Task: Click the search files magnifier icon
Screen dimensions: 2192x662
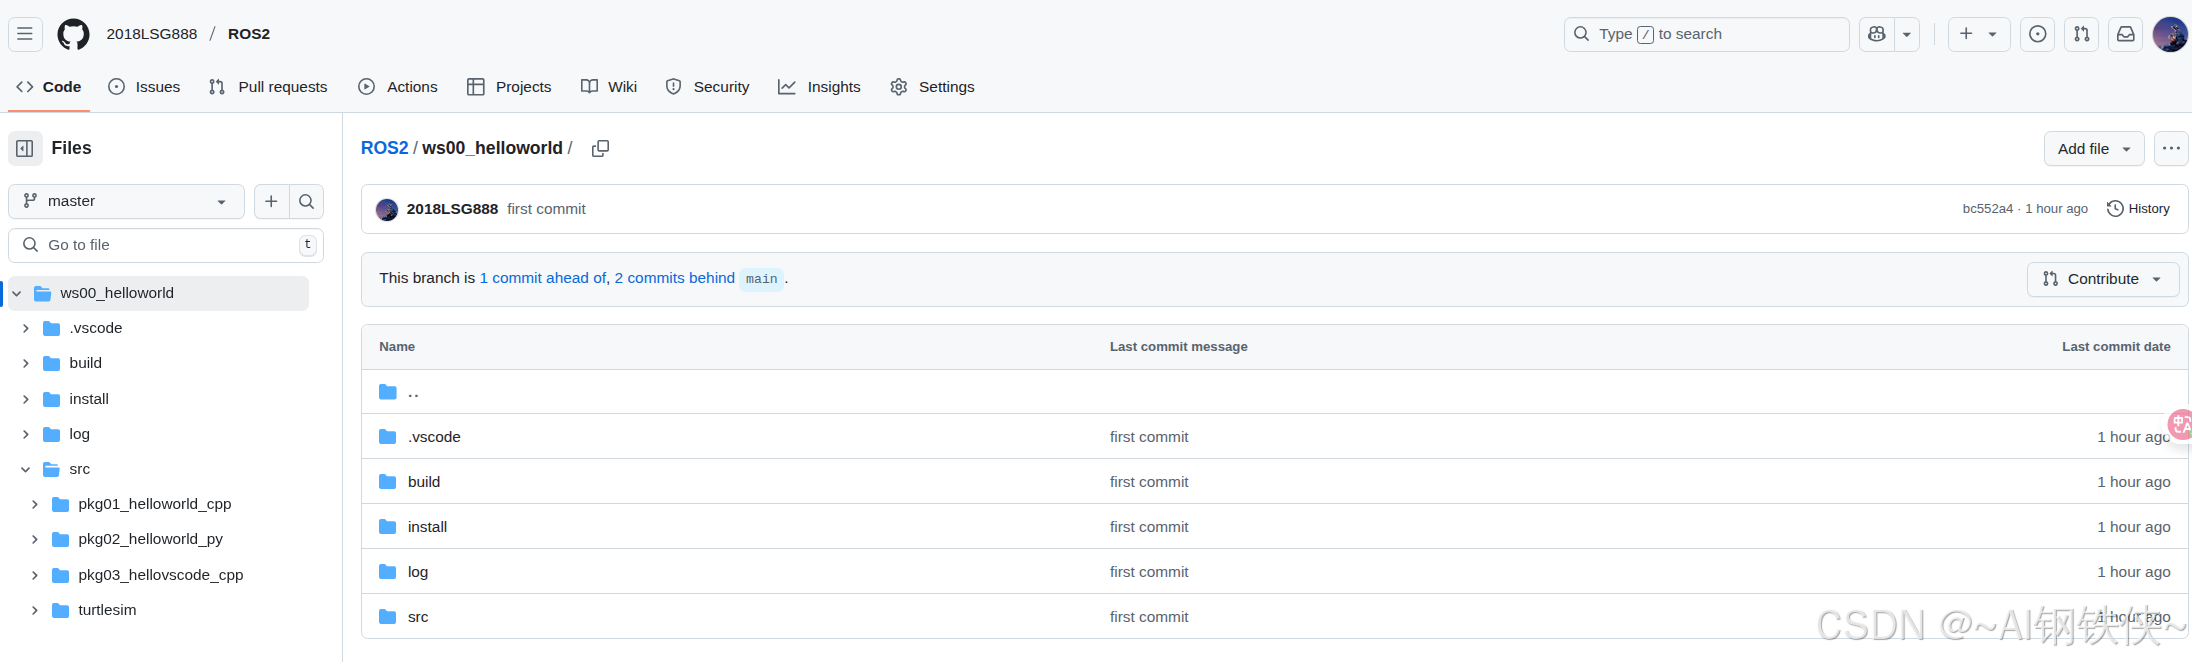Action: tap(307, 201)
